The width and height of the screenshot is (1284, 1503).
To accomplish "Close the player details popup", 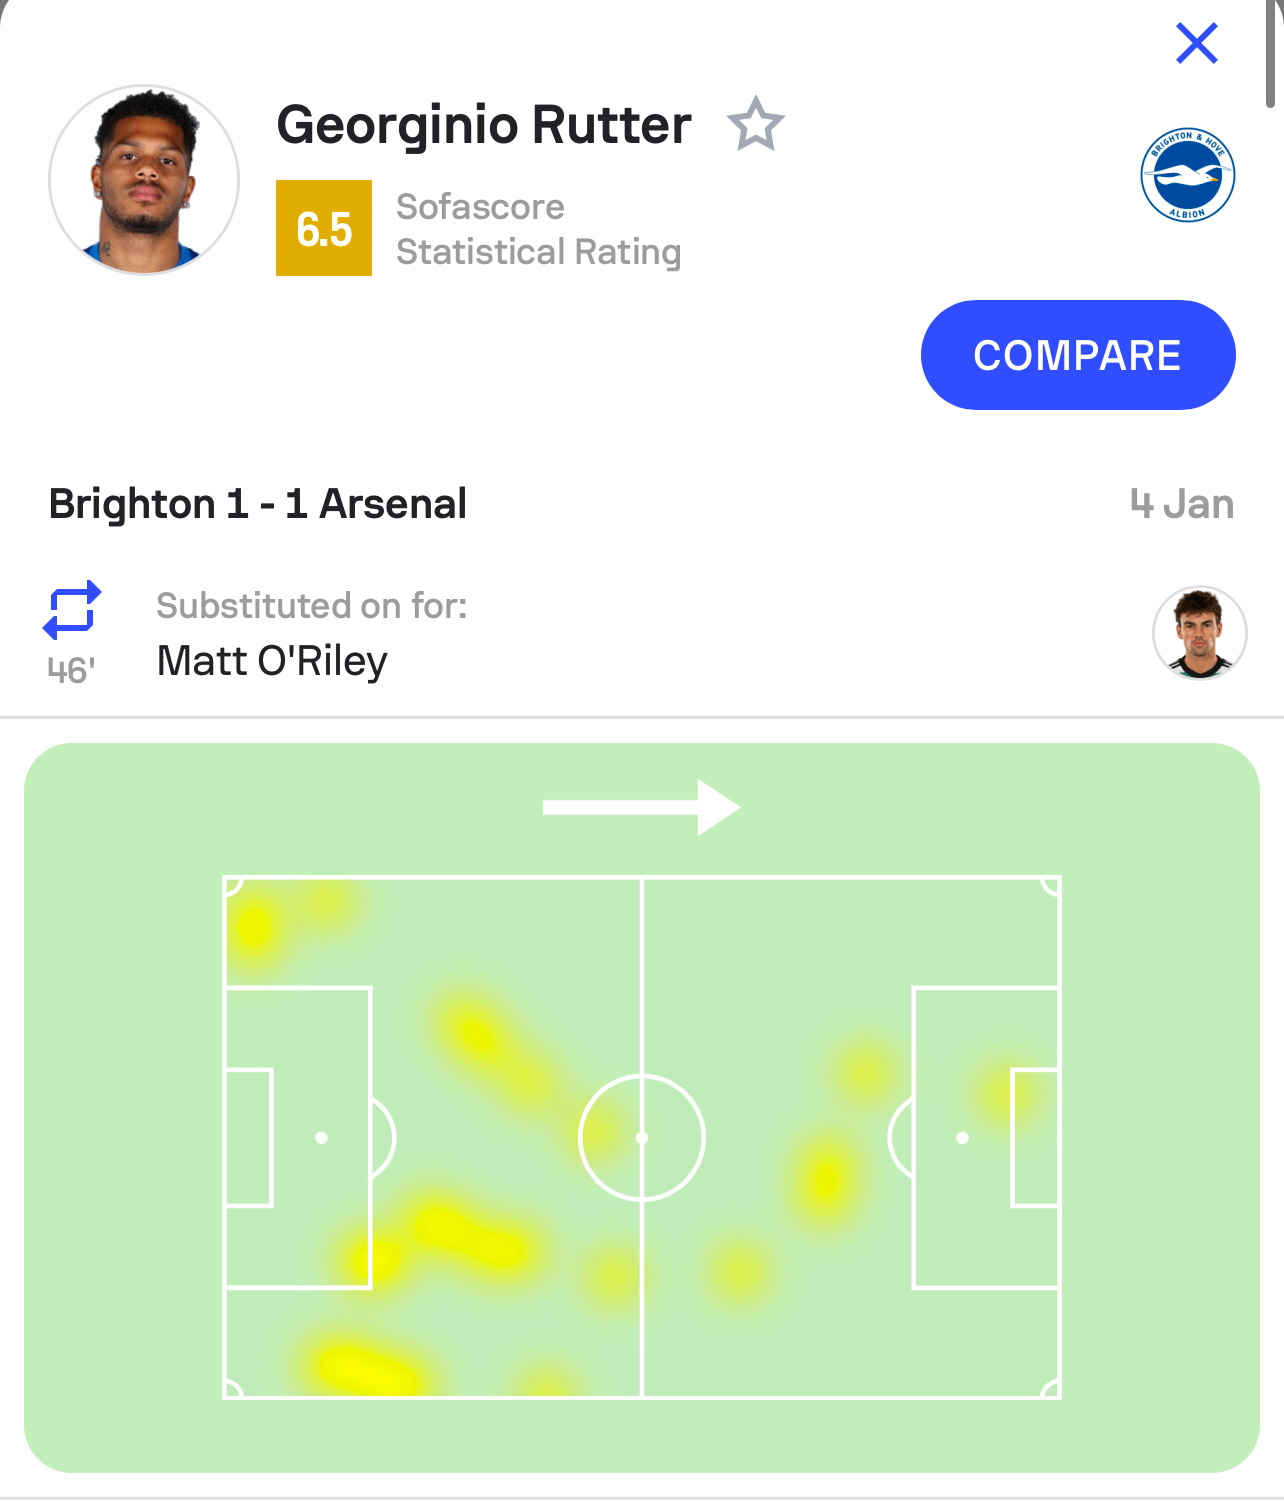I will [x=1196, y=43].
